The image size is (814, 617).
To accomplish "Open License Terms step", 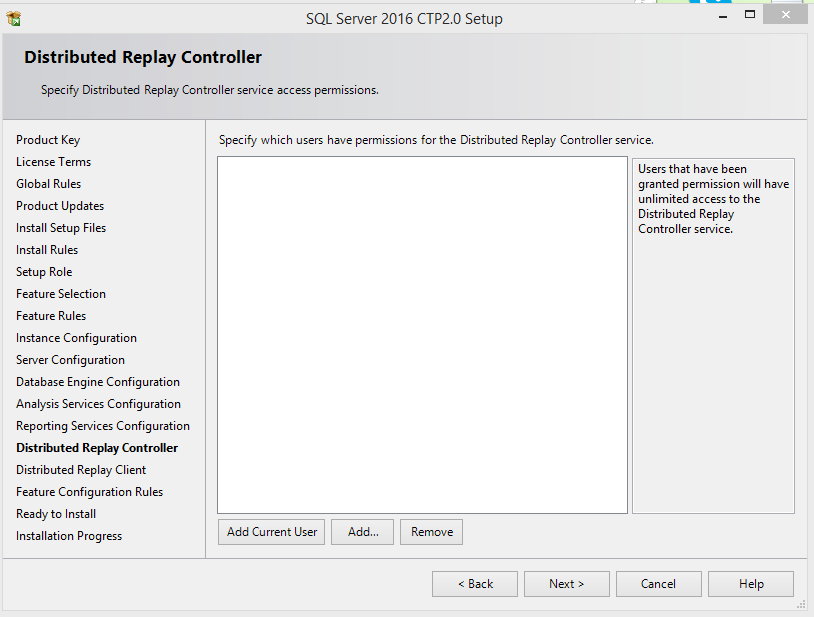I will coord(53,161).
